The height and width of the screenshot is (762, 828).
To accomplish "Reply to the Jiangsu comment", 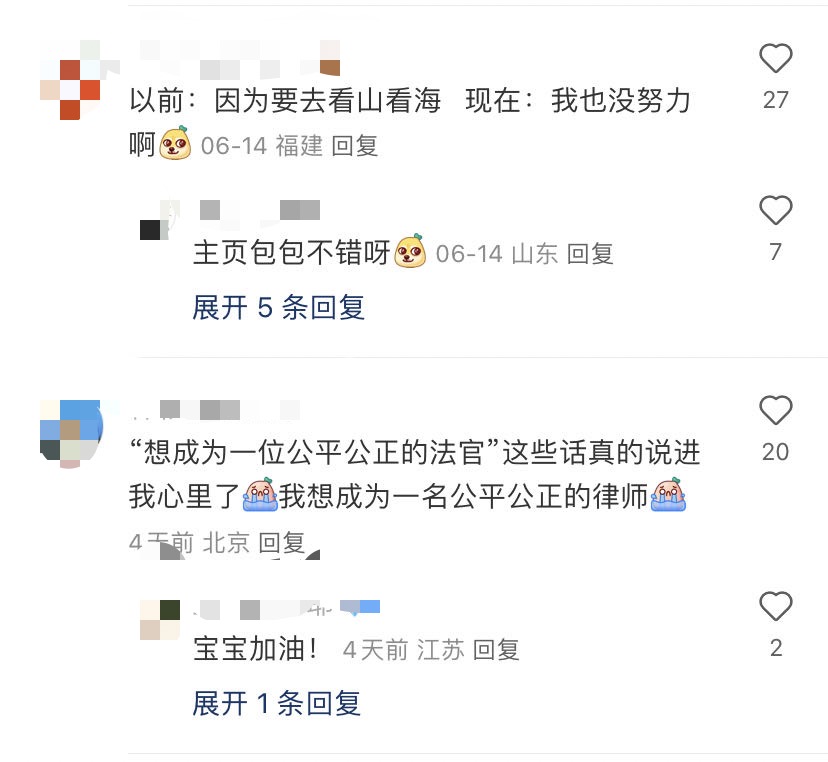I will (496, 650).
